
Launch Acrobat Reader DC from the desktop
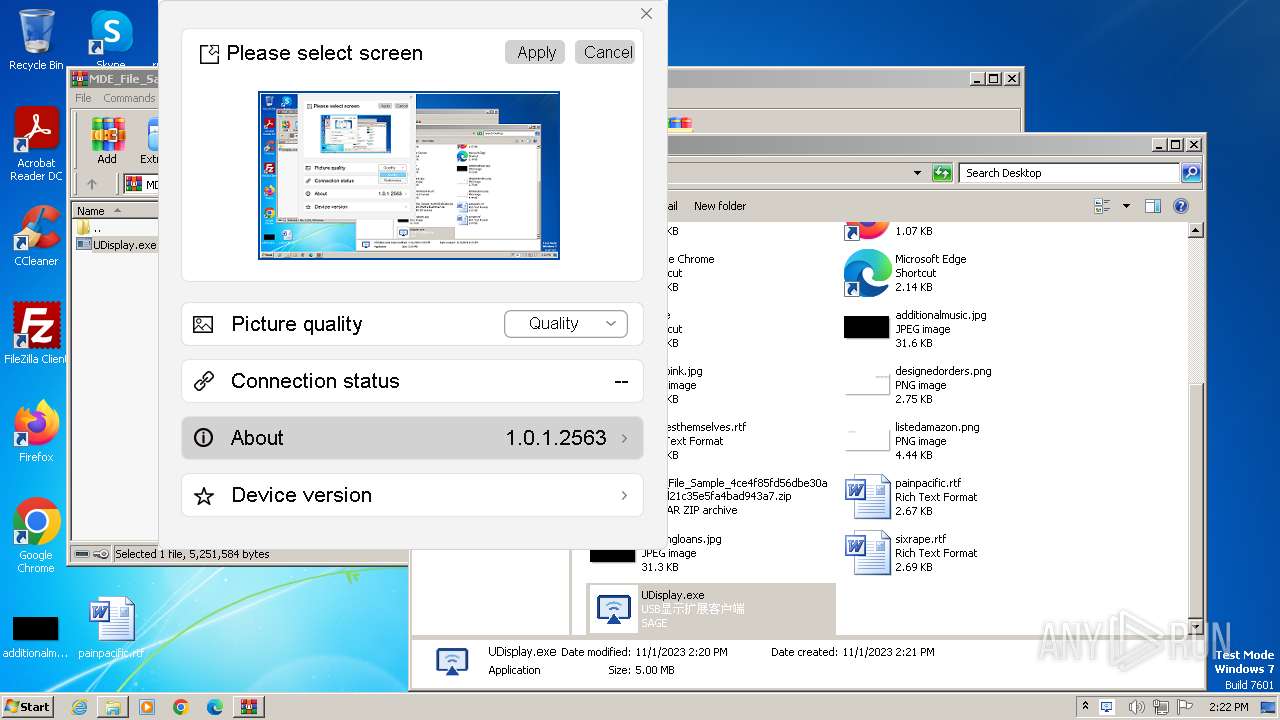point(36,145)
